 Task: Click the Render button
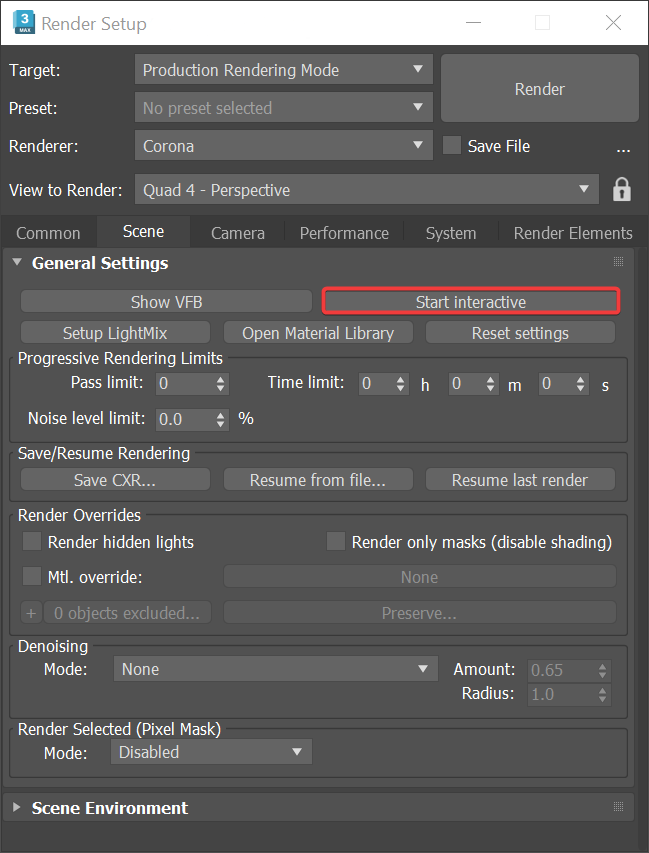(540, 88)
